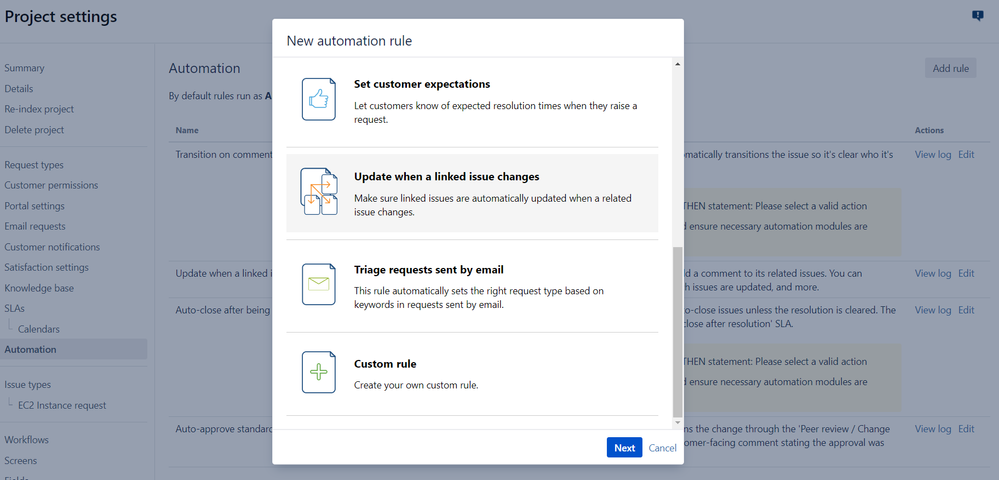Click the Auto-approve standard rule name

[224, 429]
